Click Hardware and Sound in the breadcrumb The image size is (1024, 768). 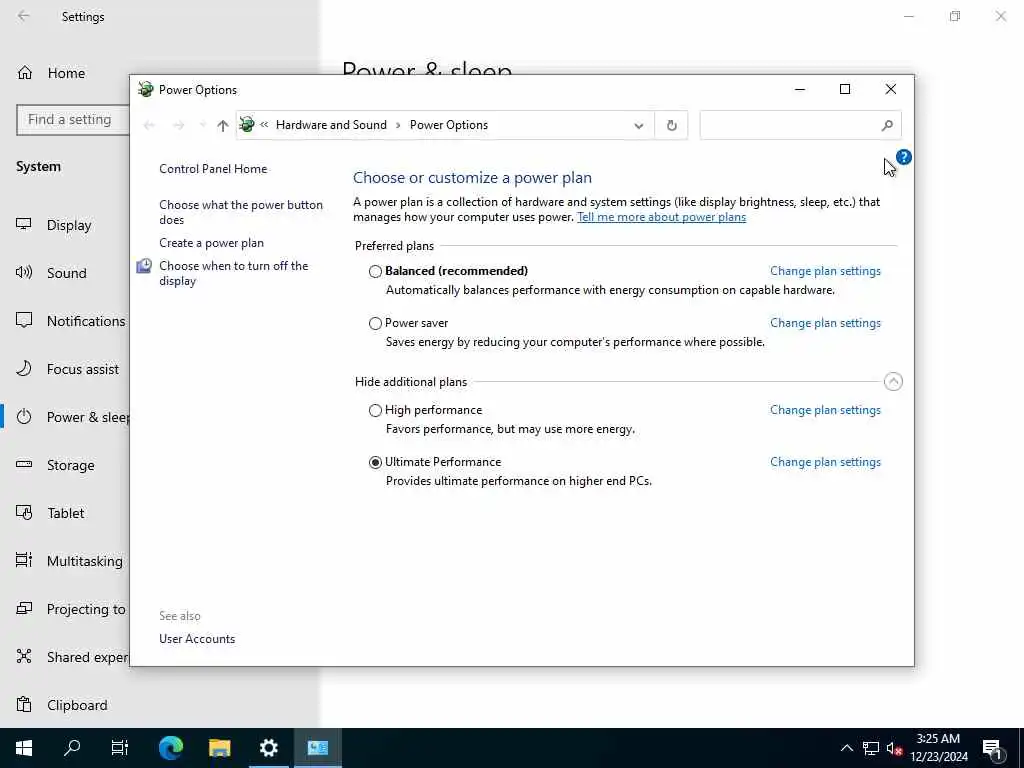331,125
